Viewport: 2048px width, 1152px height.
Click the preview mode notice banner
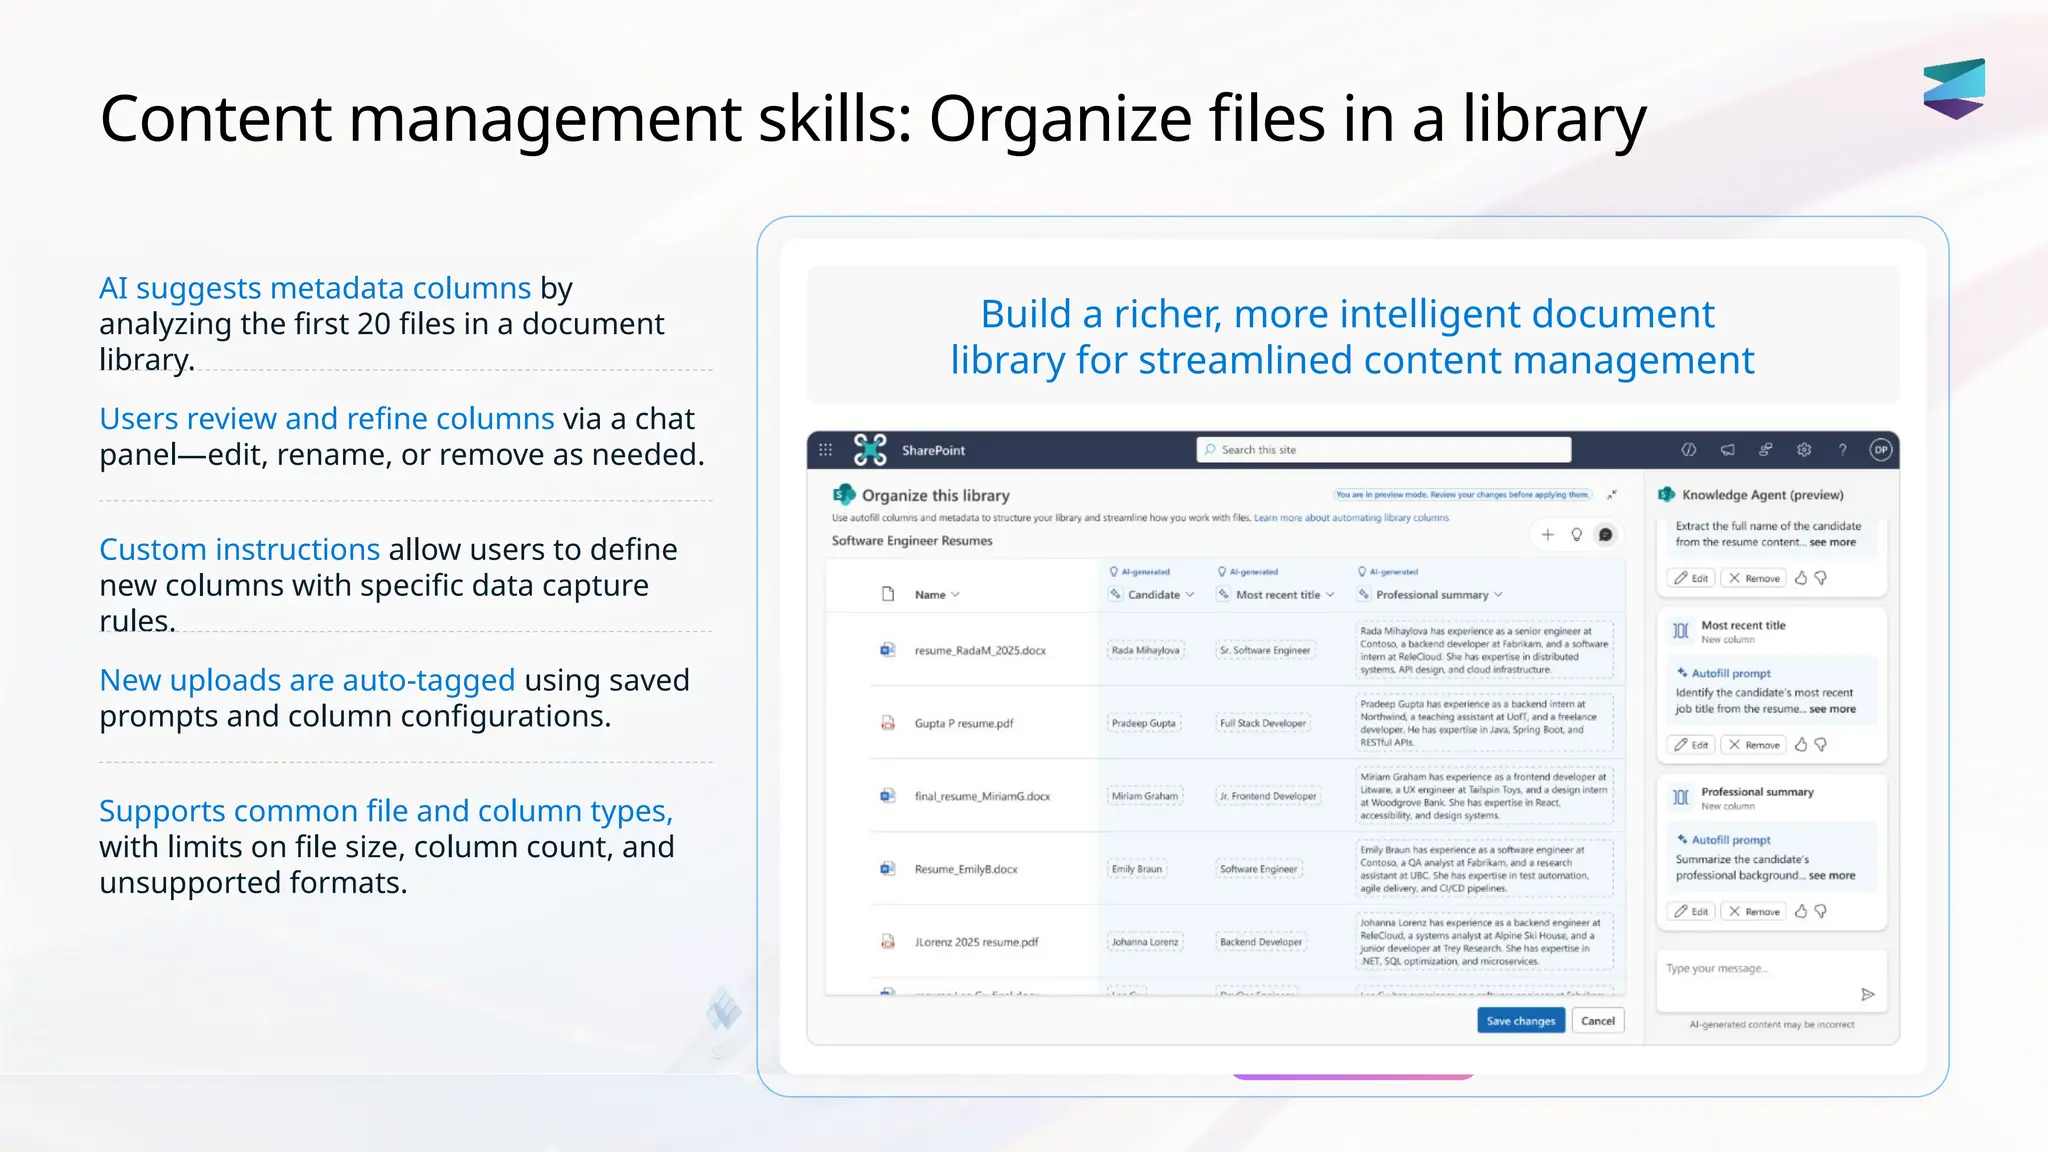[1462, 495]
